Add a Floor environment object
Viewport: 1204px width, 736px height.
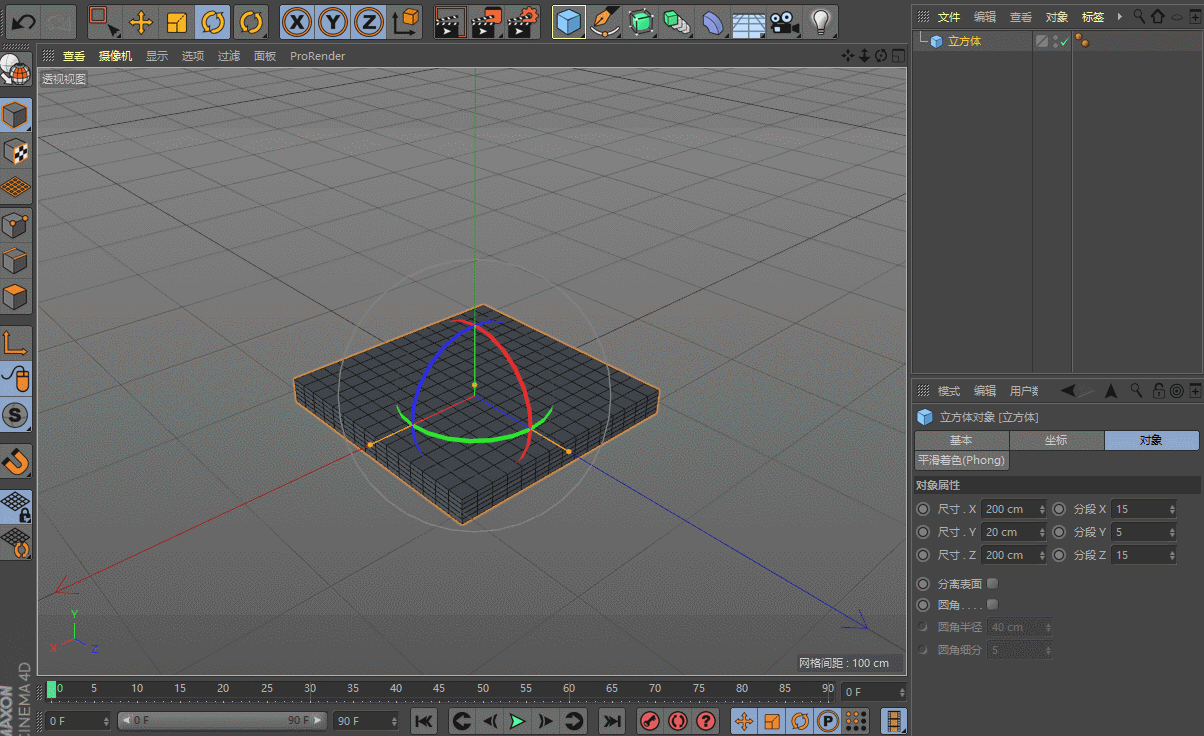(x=749, y=21)
